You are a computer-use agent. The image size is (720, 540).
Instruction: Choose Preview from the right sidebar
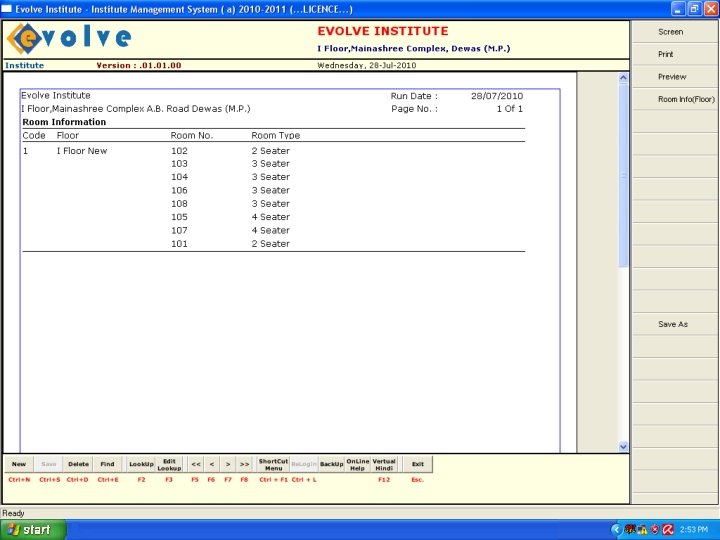point(672,77)
